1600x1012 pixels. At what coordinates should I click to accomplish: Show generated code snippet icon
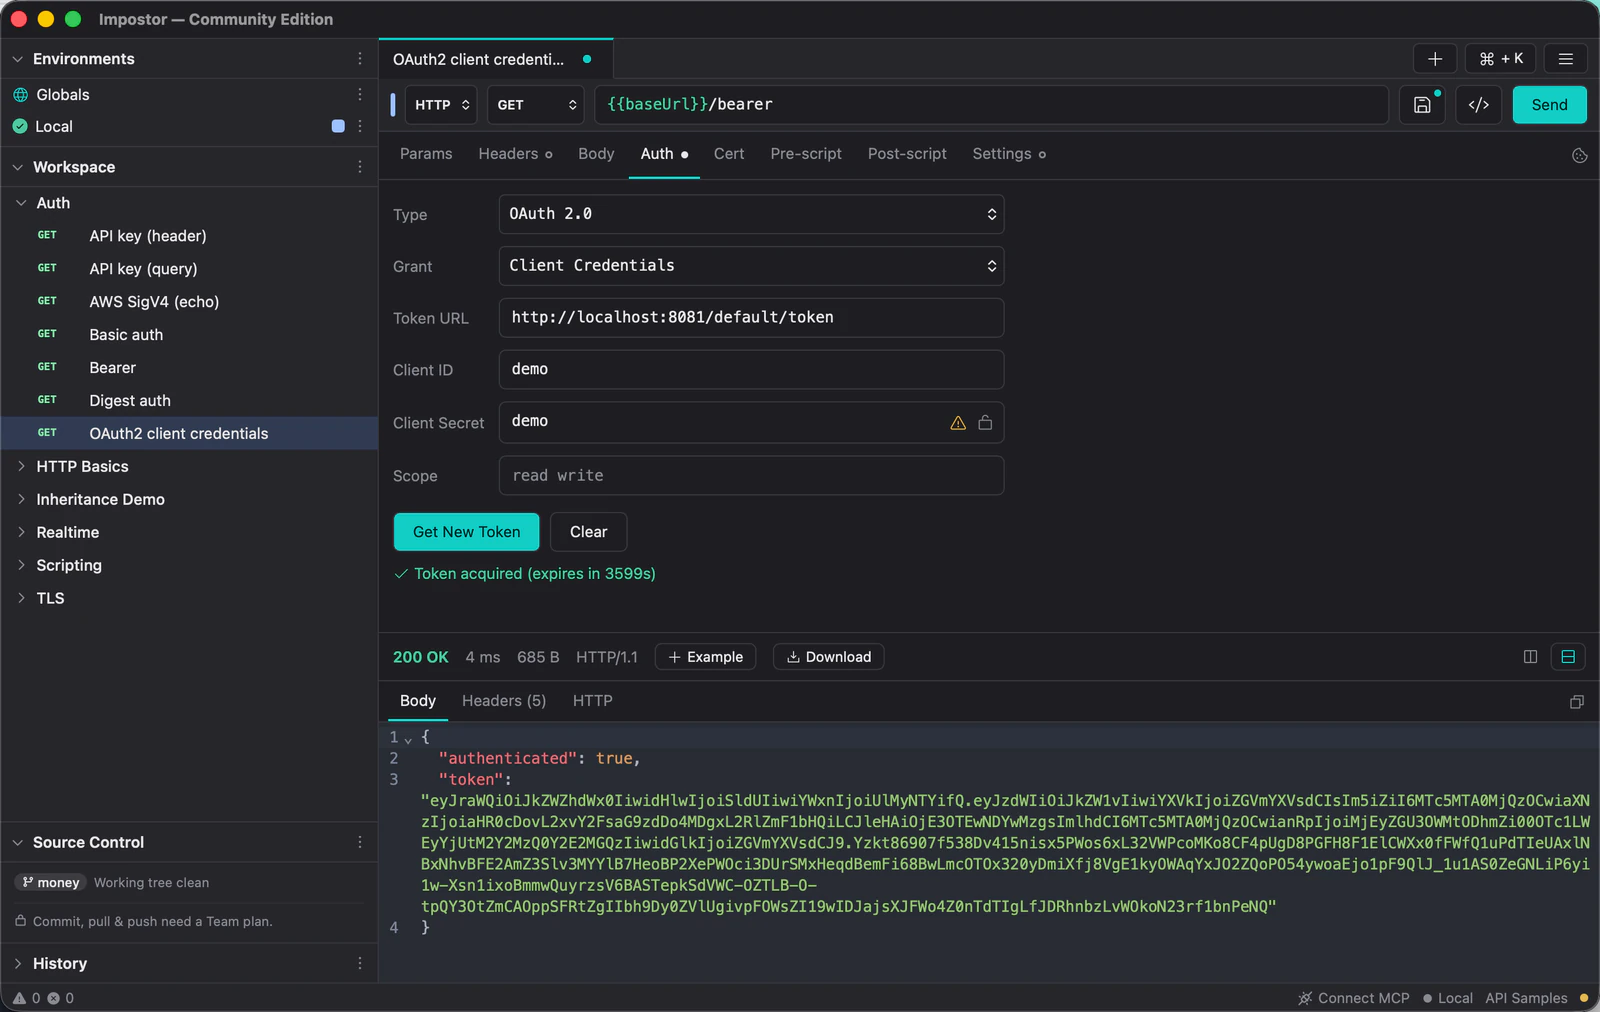point(1479,105)
